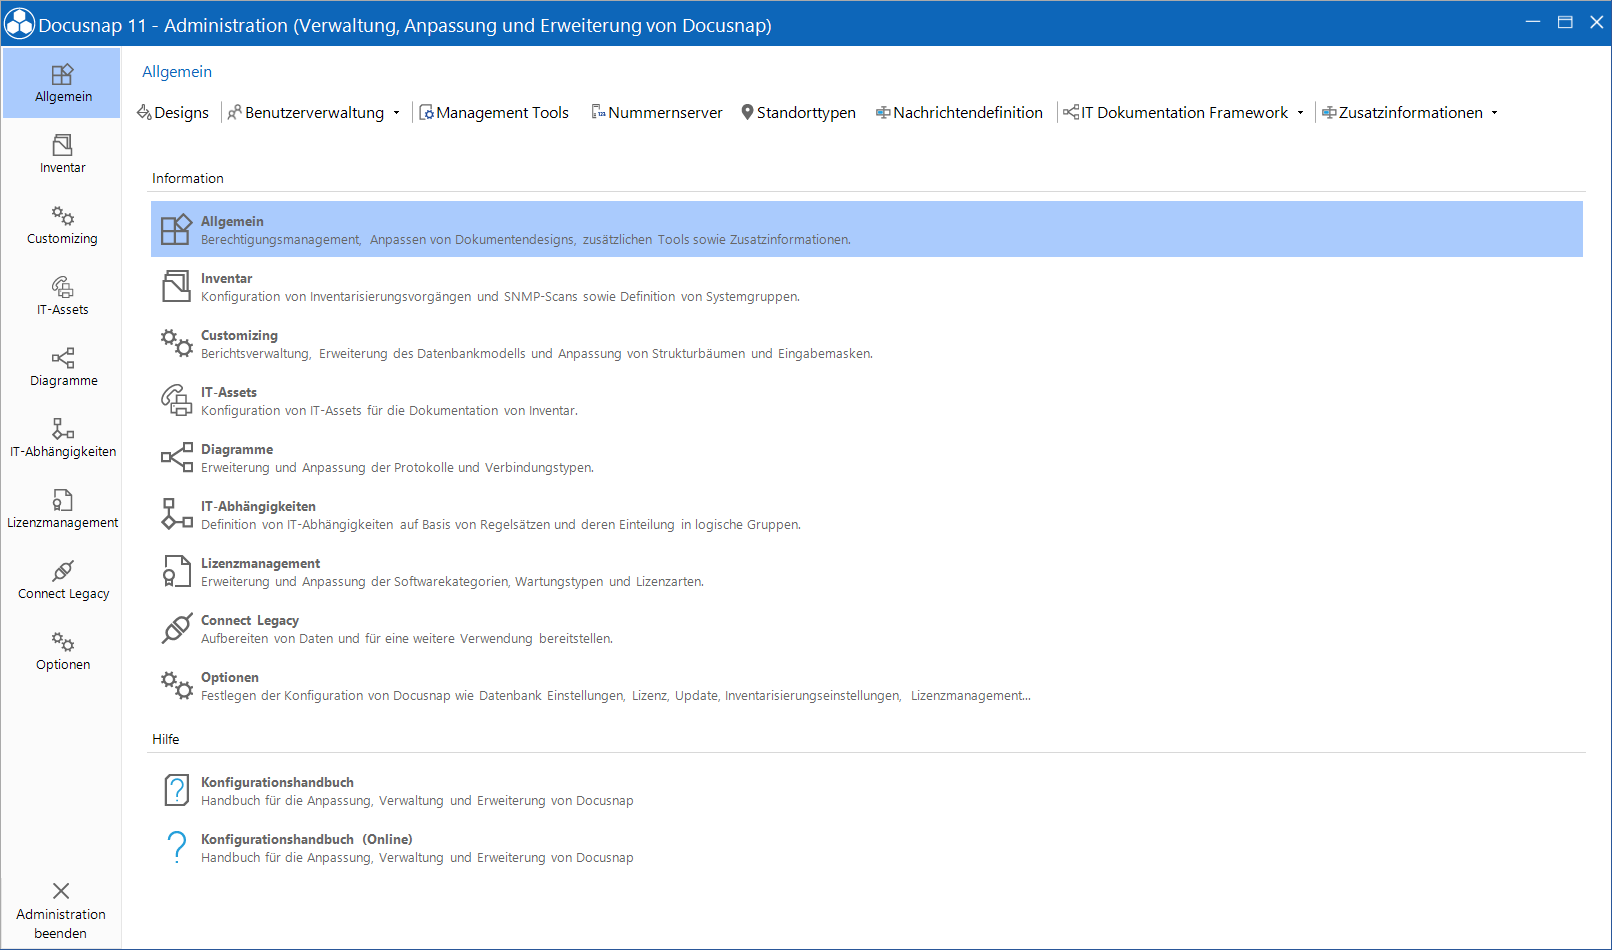Click the Lizenzmanagement description about Softwarekategorien
1612x950 pixels.
click(452, 582)
